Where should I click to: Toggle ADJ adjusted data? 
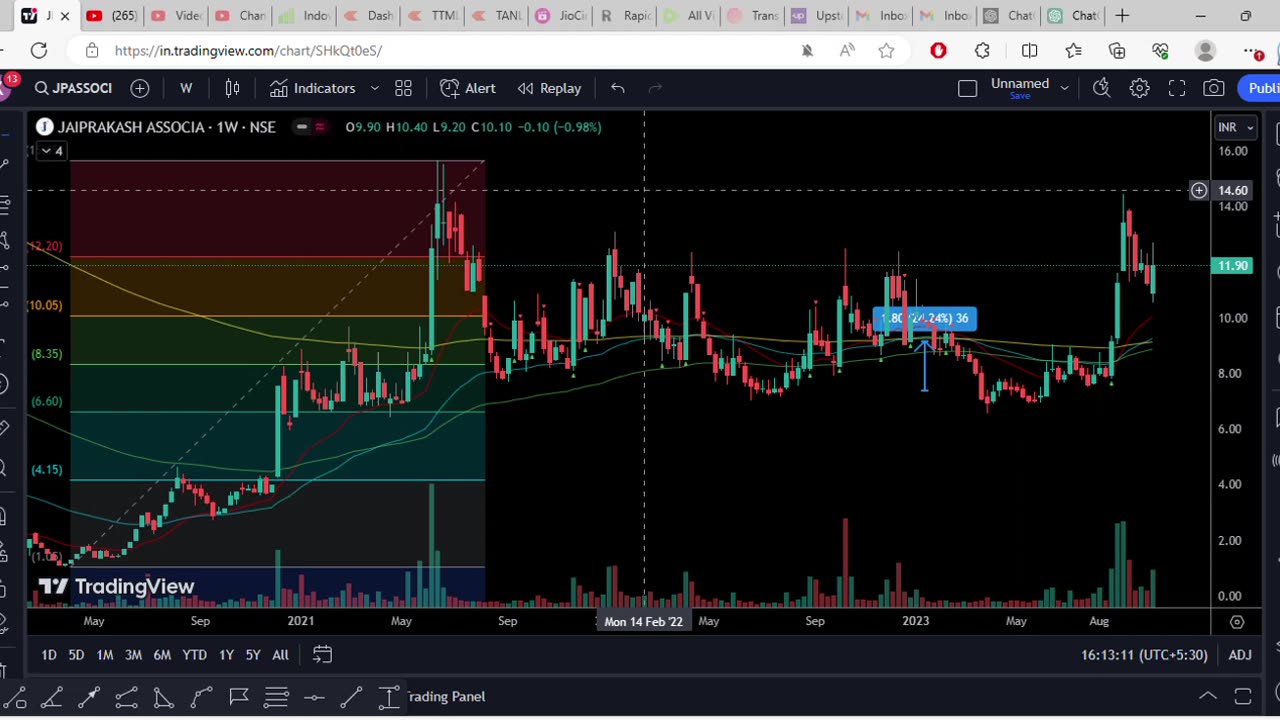point(1240,655)
